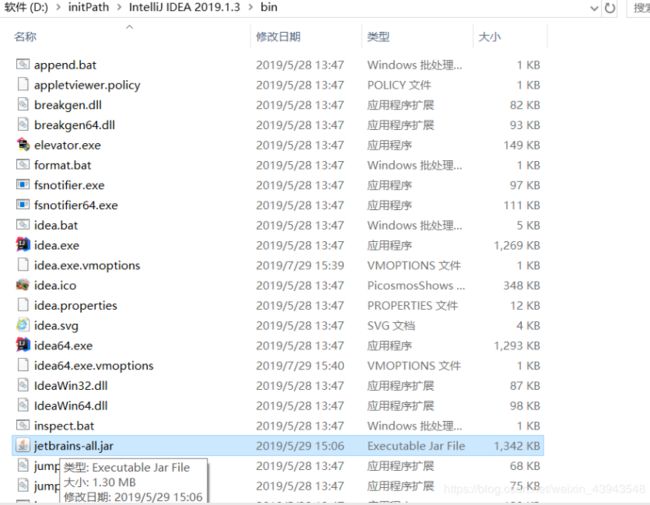This screenshot has width=650, height=505.
Task: Click the search box beside refresh
Action: coord(639,8)
